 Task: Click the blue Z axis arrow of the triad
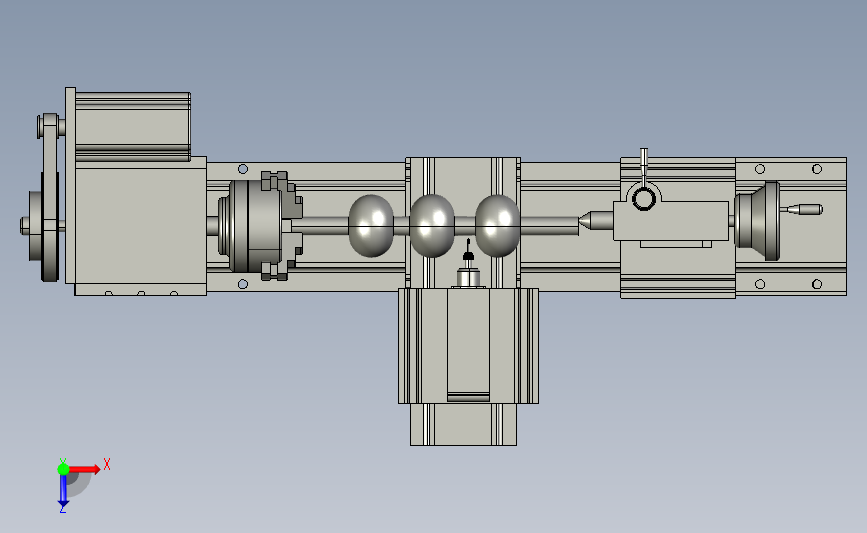tap(63, 491)
